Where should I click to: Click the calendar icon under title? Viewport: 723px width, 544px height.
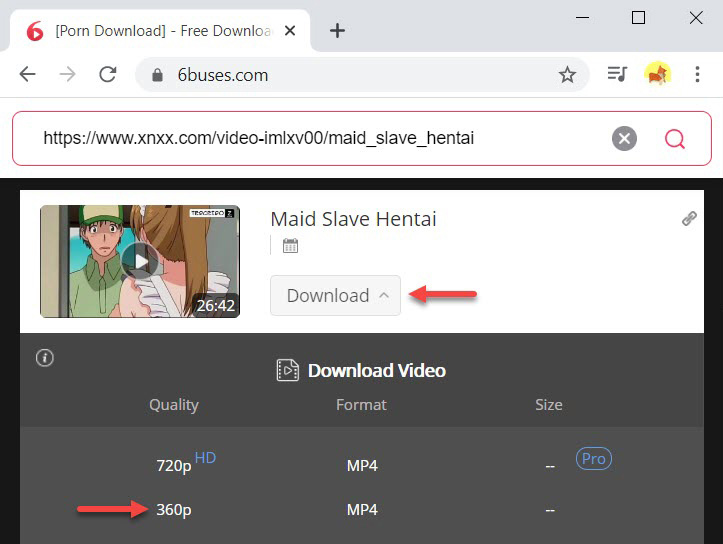click(x=290, y=246)
